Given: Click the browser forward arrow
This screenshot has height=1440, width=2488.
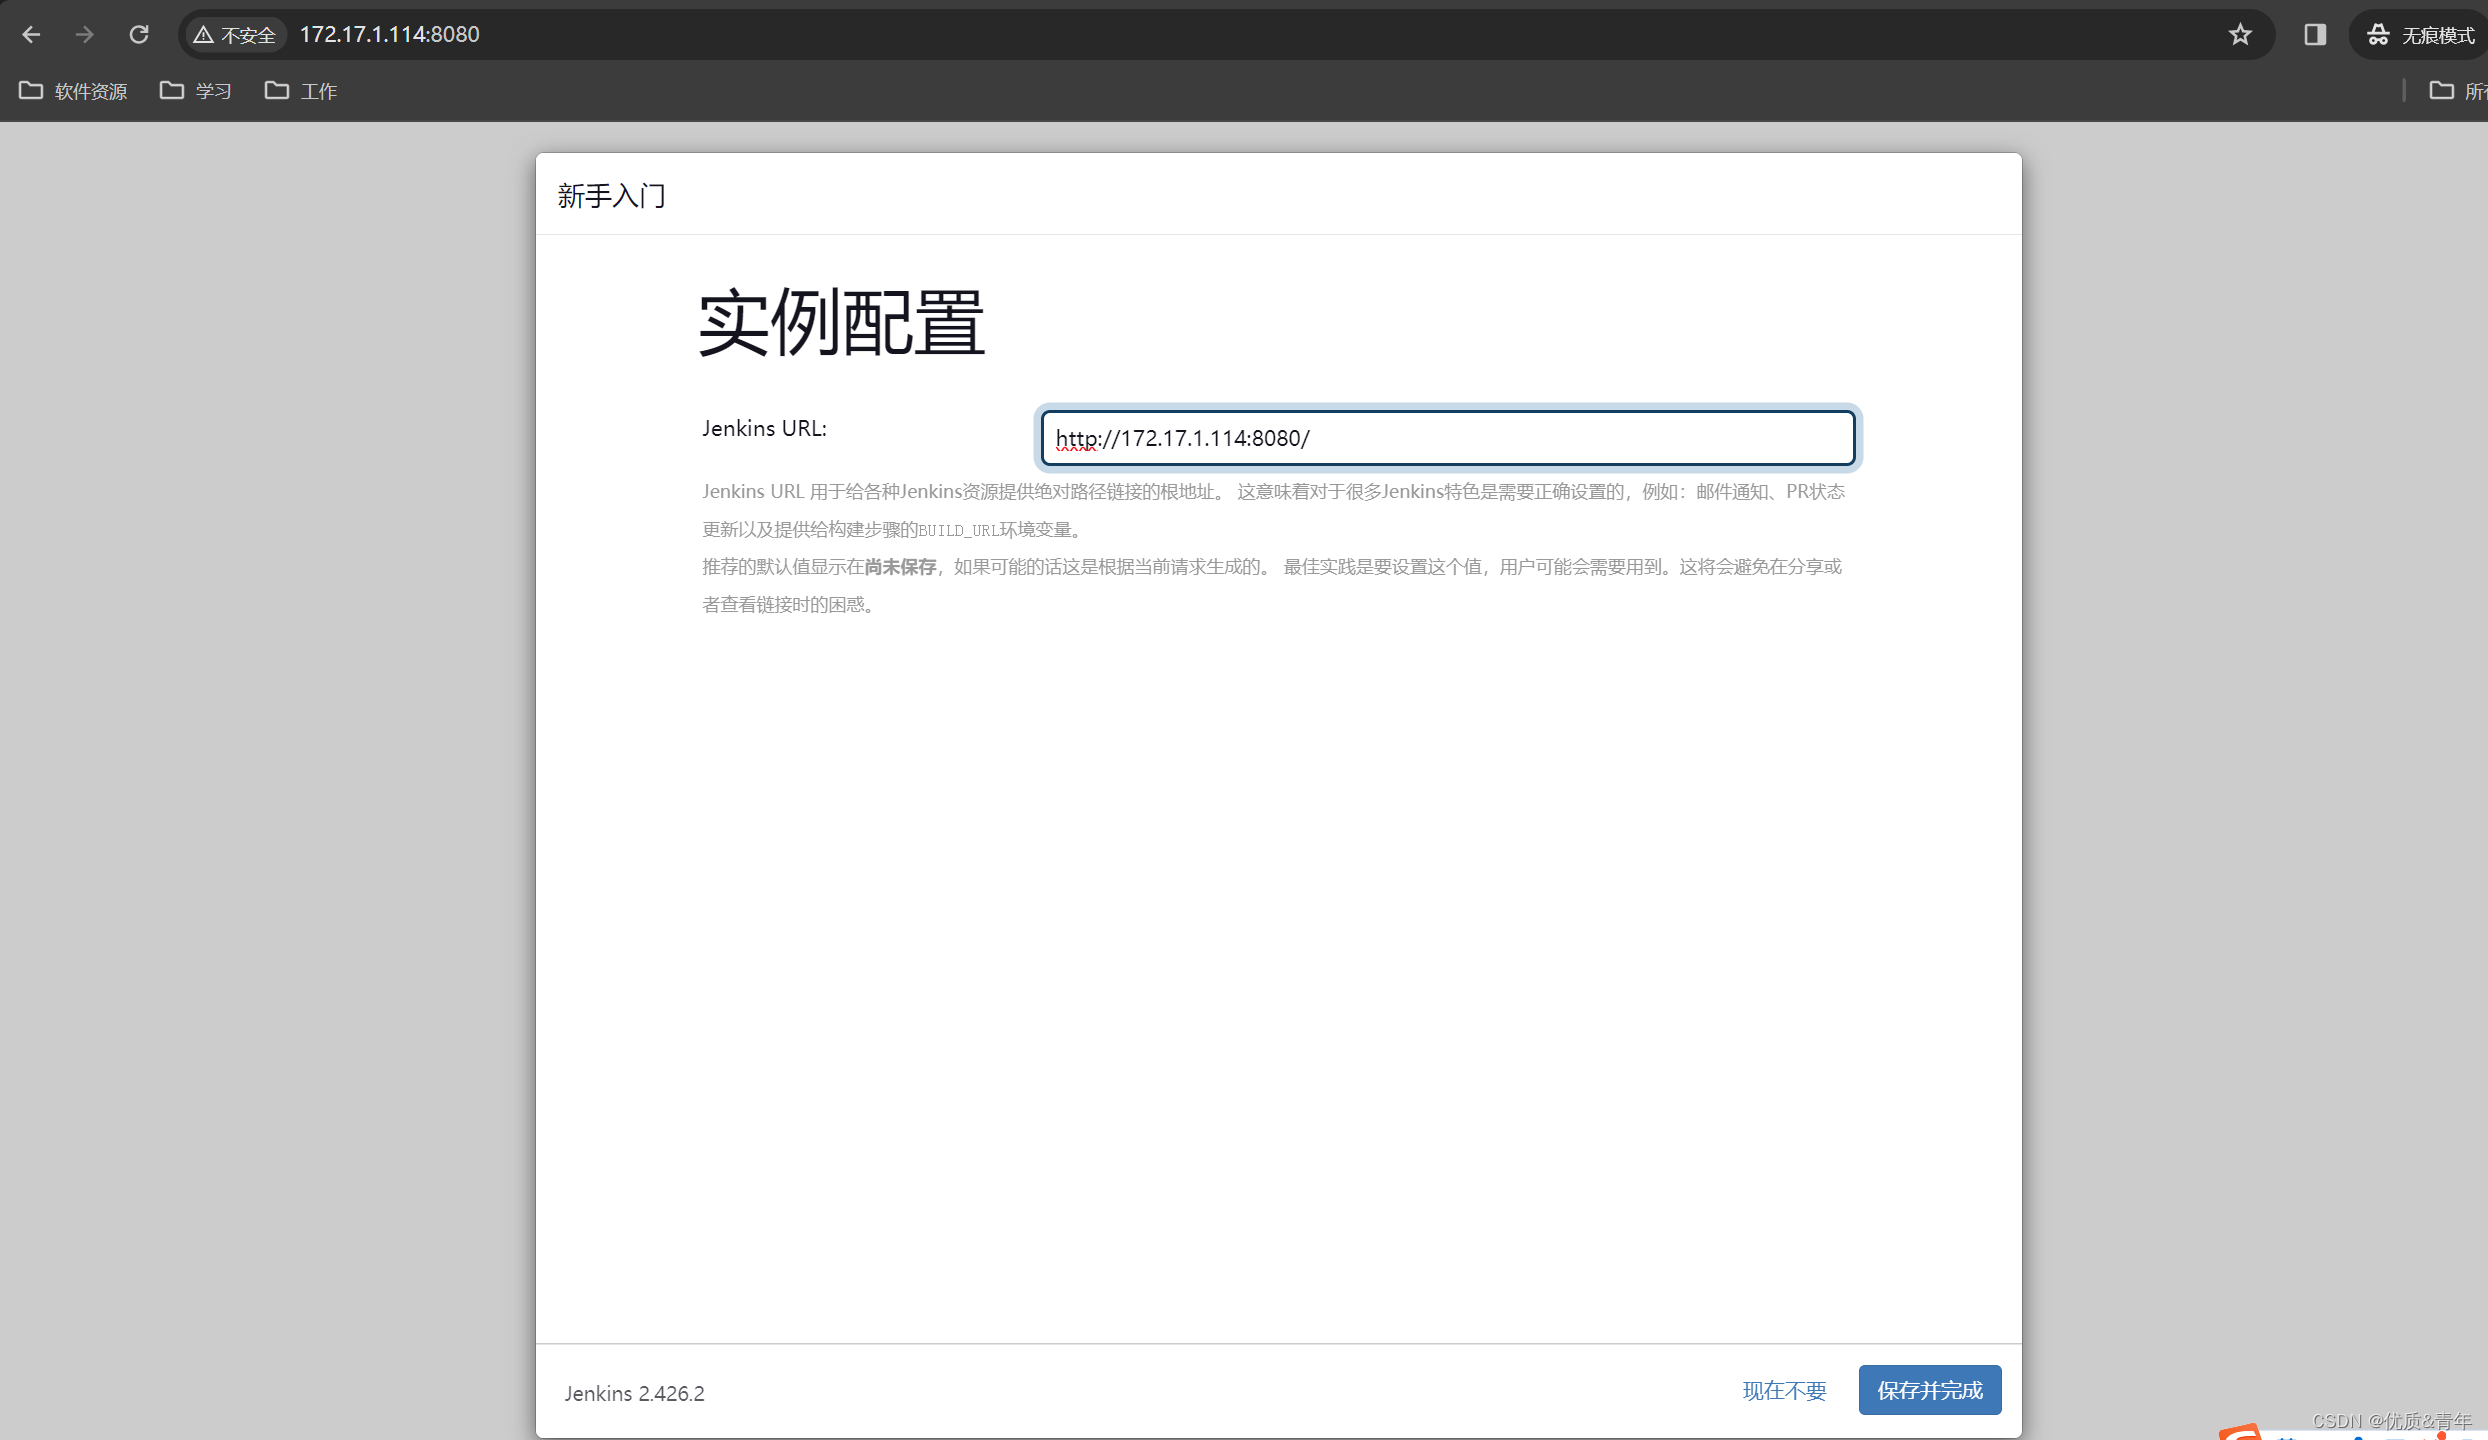Looking at the screenshot, I should [x=85, y=35].
